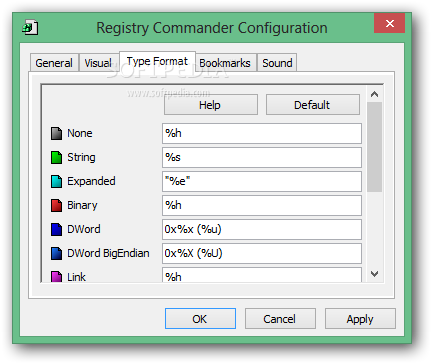Click the gray None type icon
The height and width of the screenshot is (364, 432).
(56, 133)
